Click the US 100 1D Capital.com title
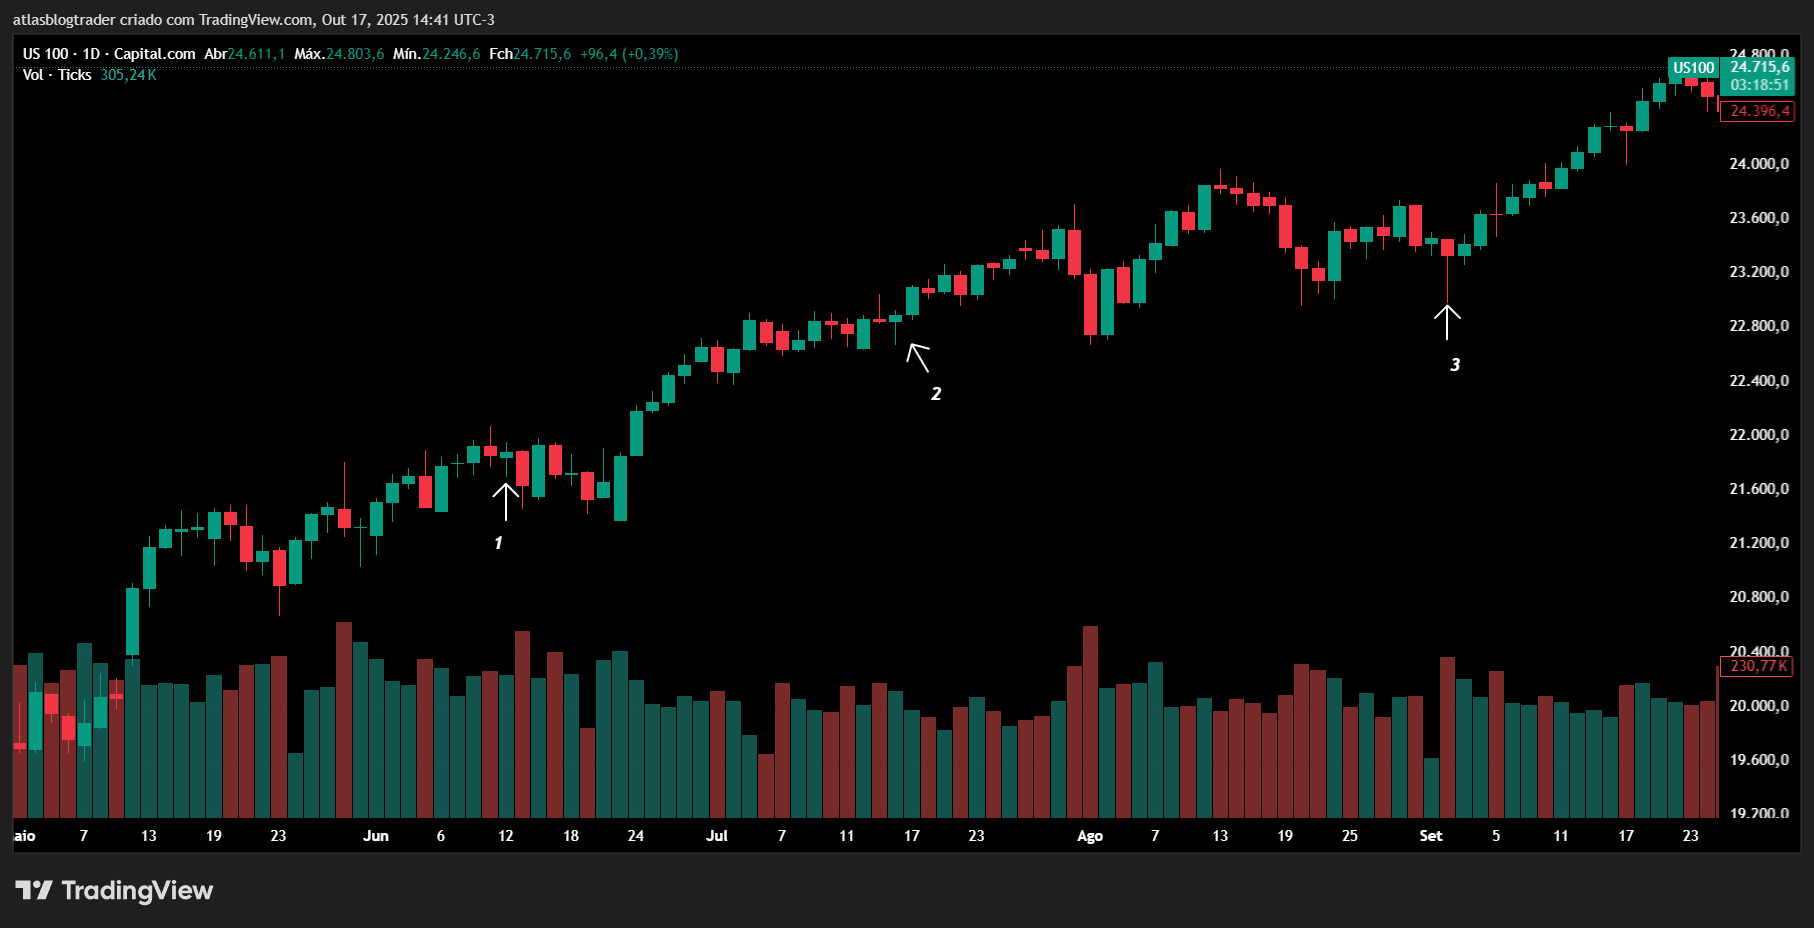The height and width of the screenshot is (928, 1814). click(109, 54)
